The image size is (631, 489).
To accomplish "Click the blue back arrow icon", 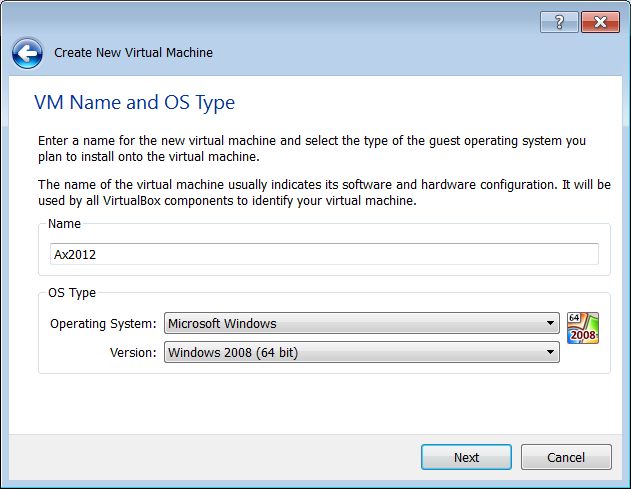I will click(27, 53).
